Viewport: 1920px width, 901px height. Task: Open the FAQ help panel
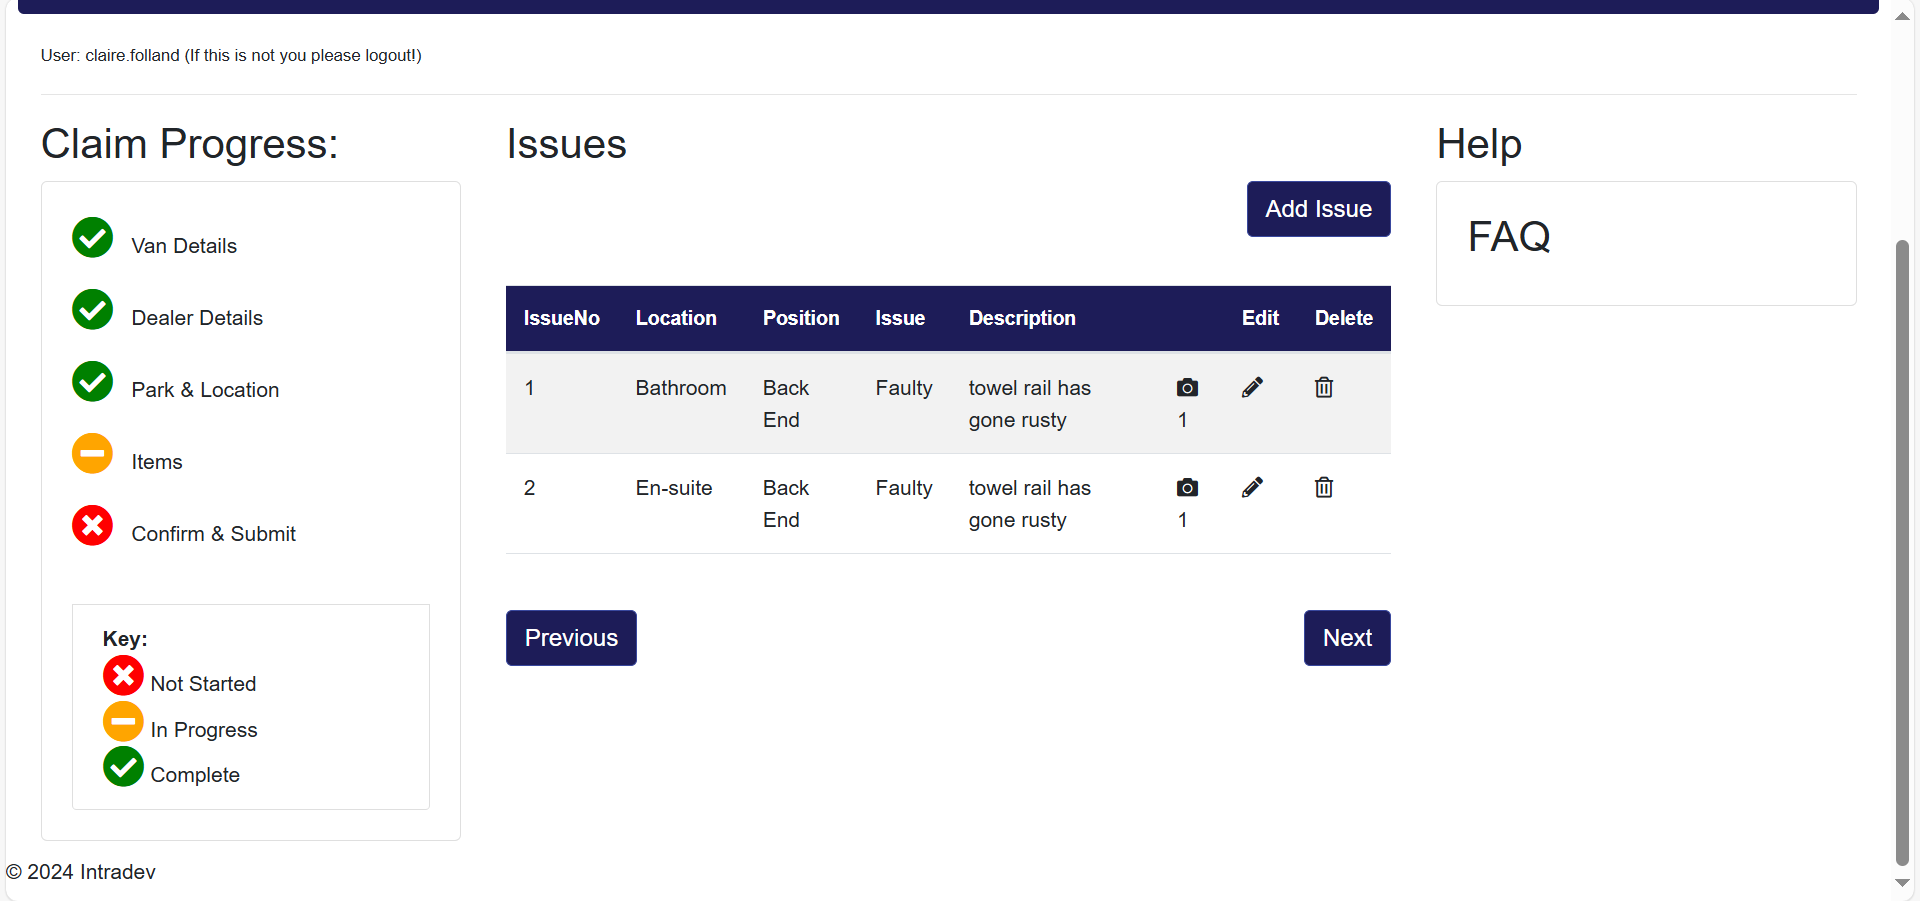1509,237
